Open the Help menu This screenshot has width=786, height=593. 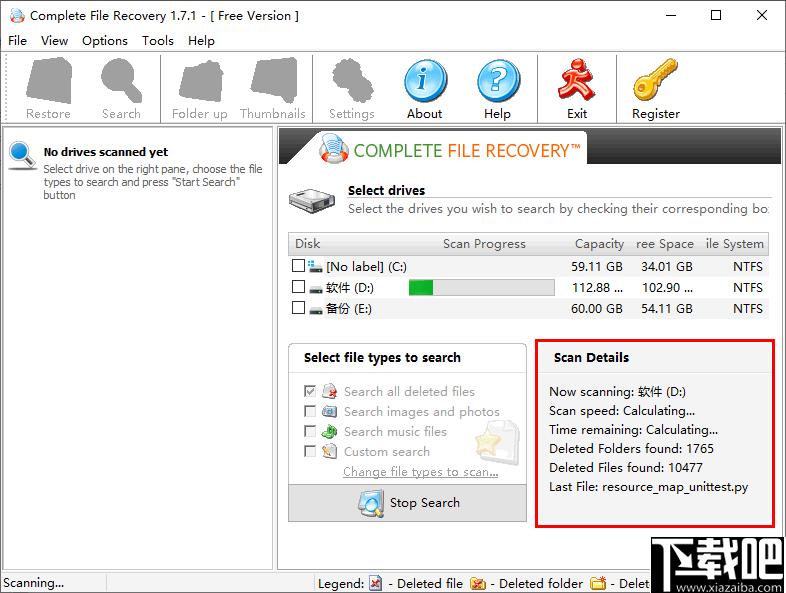coord(202,41)
